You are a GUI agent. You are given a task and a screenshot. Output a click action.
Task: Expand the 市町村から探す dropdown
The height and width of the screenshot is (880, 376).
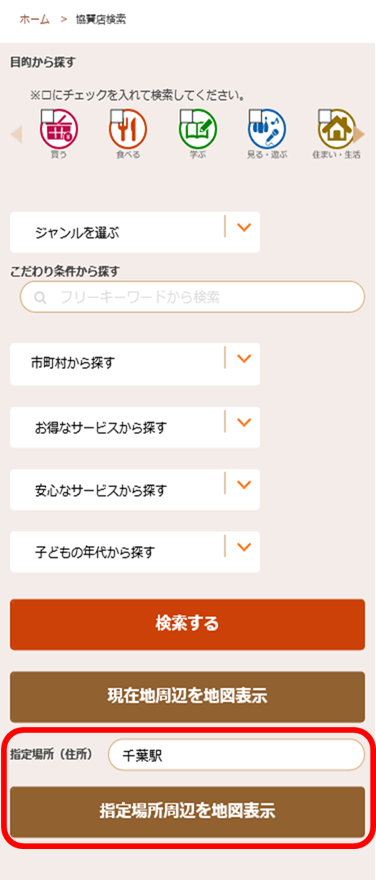point(135,364)
